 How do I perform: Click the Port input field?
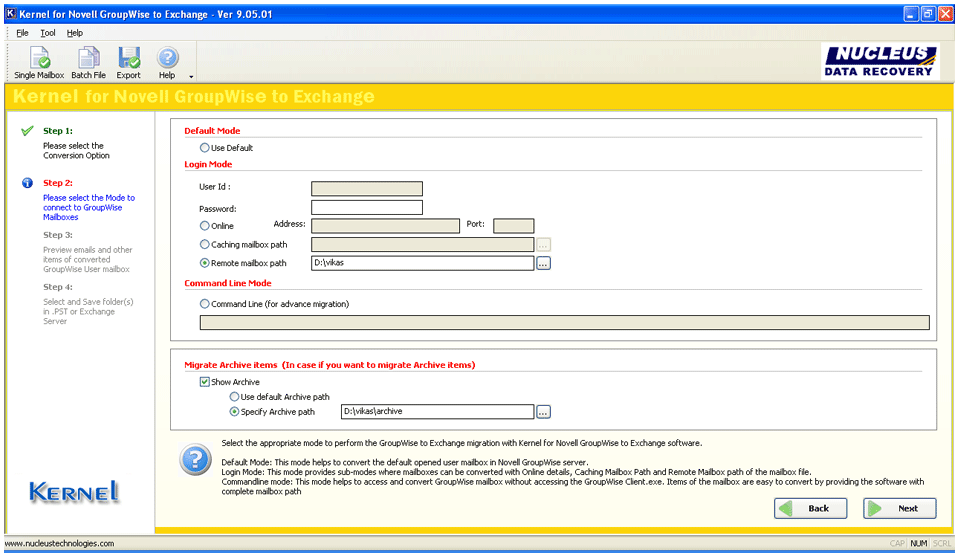[514, 226]
